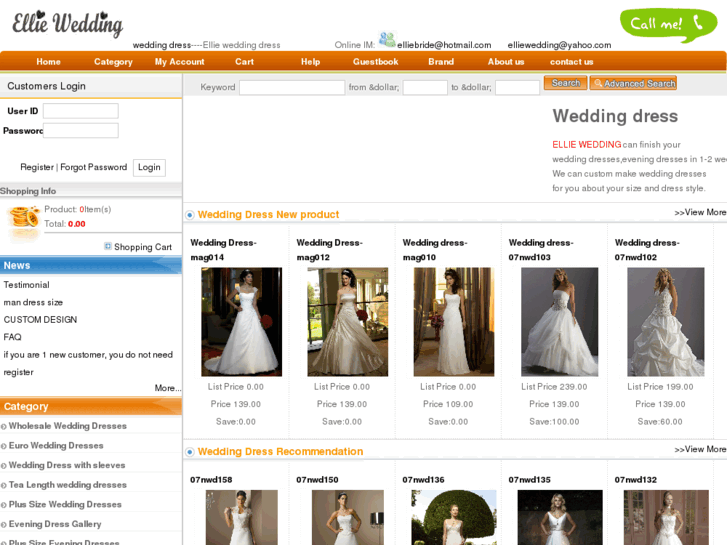Click the Wedding dress-07nwd102 title link
Image resolution: width=727 pixels, height=545 pixels.
(647, 250)
